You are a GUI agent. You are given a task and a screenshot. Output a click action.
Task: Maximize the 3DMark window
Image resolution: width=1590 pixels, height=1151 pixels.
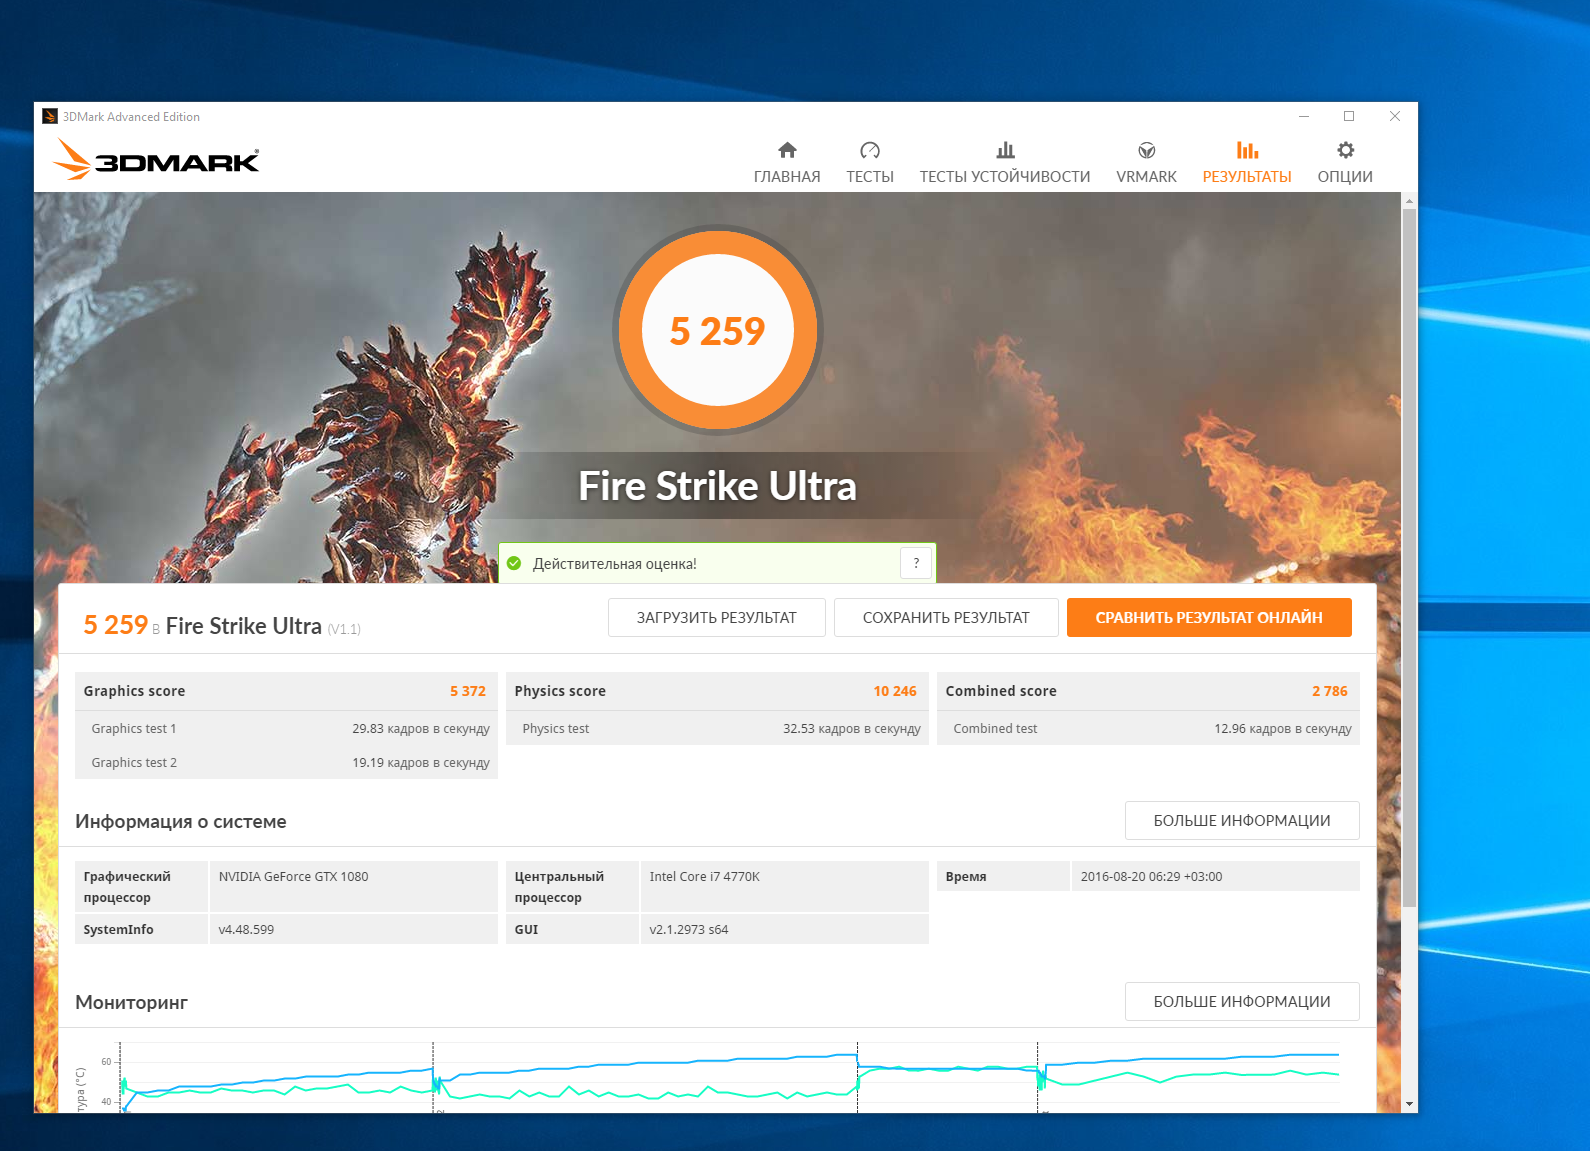(x=1349, y=116)
